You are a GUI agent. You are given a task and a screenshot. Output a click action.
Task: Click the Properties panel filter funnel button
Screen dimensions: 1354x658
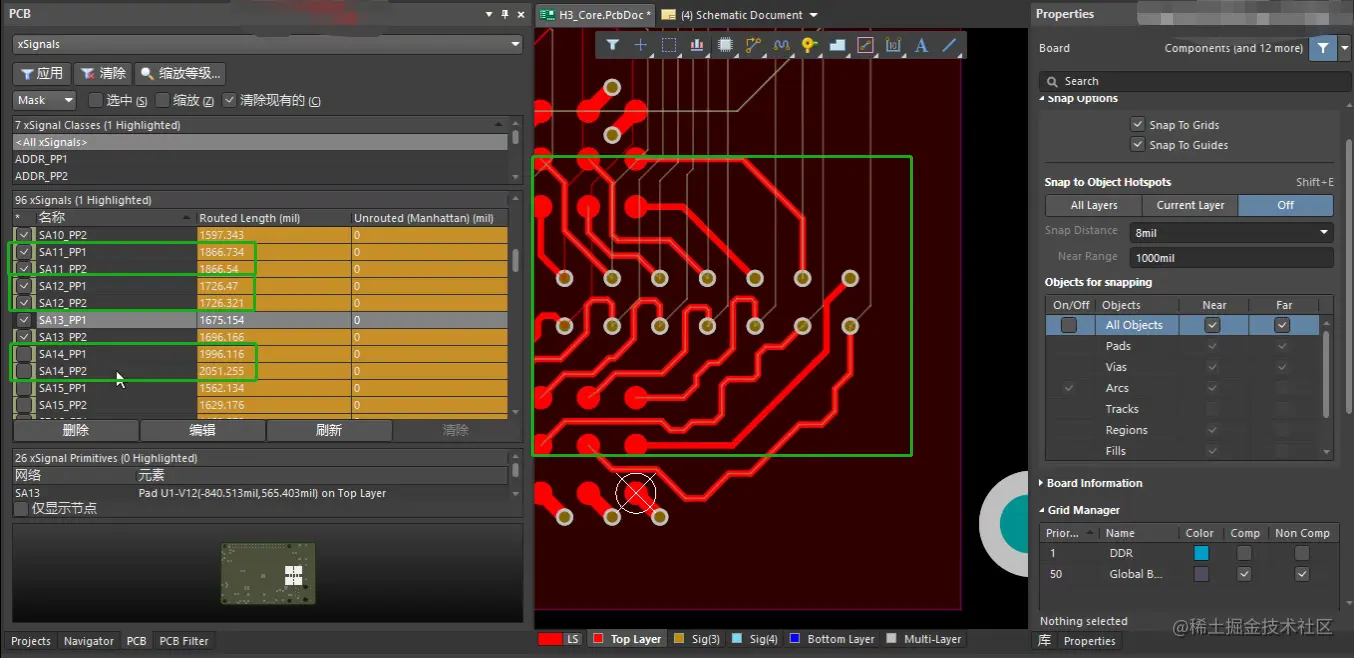click(1323, 48)
